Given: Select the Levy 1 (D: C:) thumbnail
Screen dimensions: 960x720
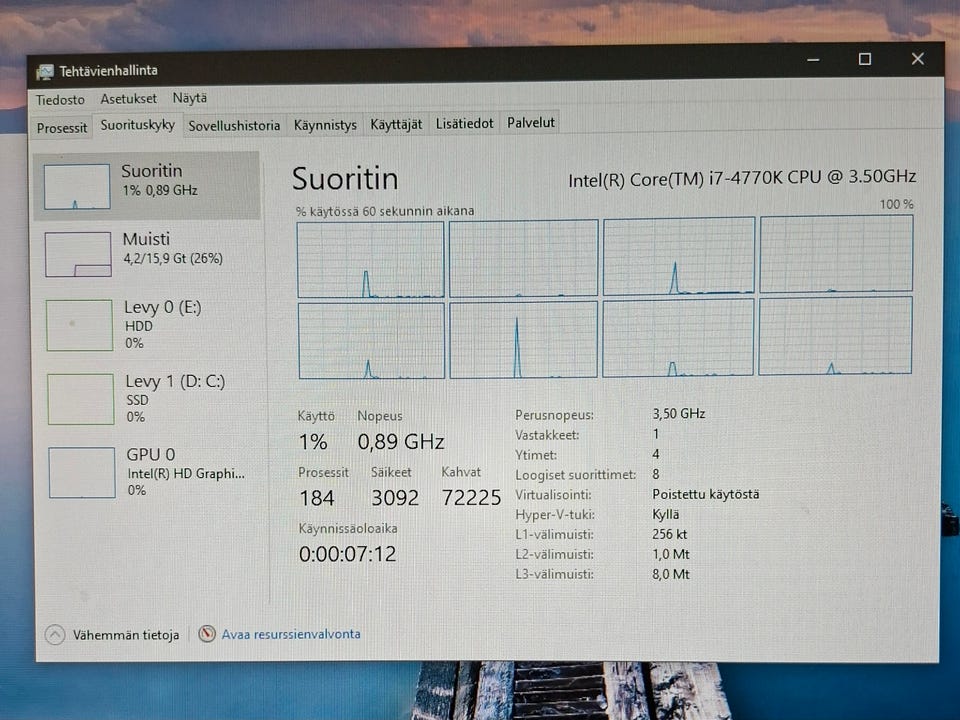Looking at the screenshot, I should click(81, 399).
